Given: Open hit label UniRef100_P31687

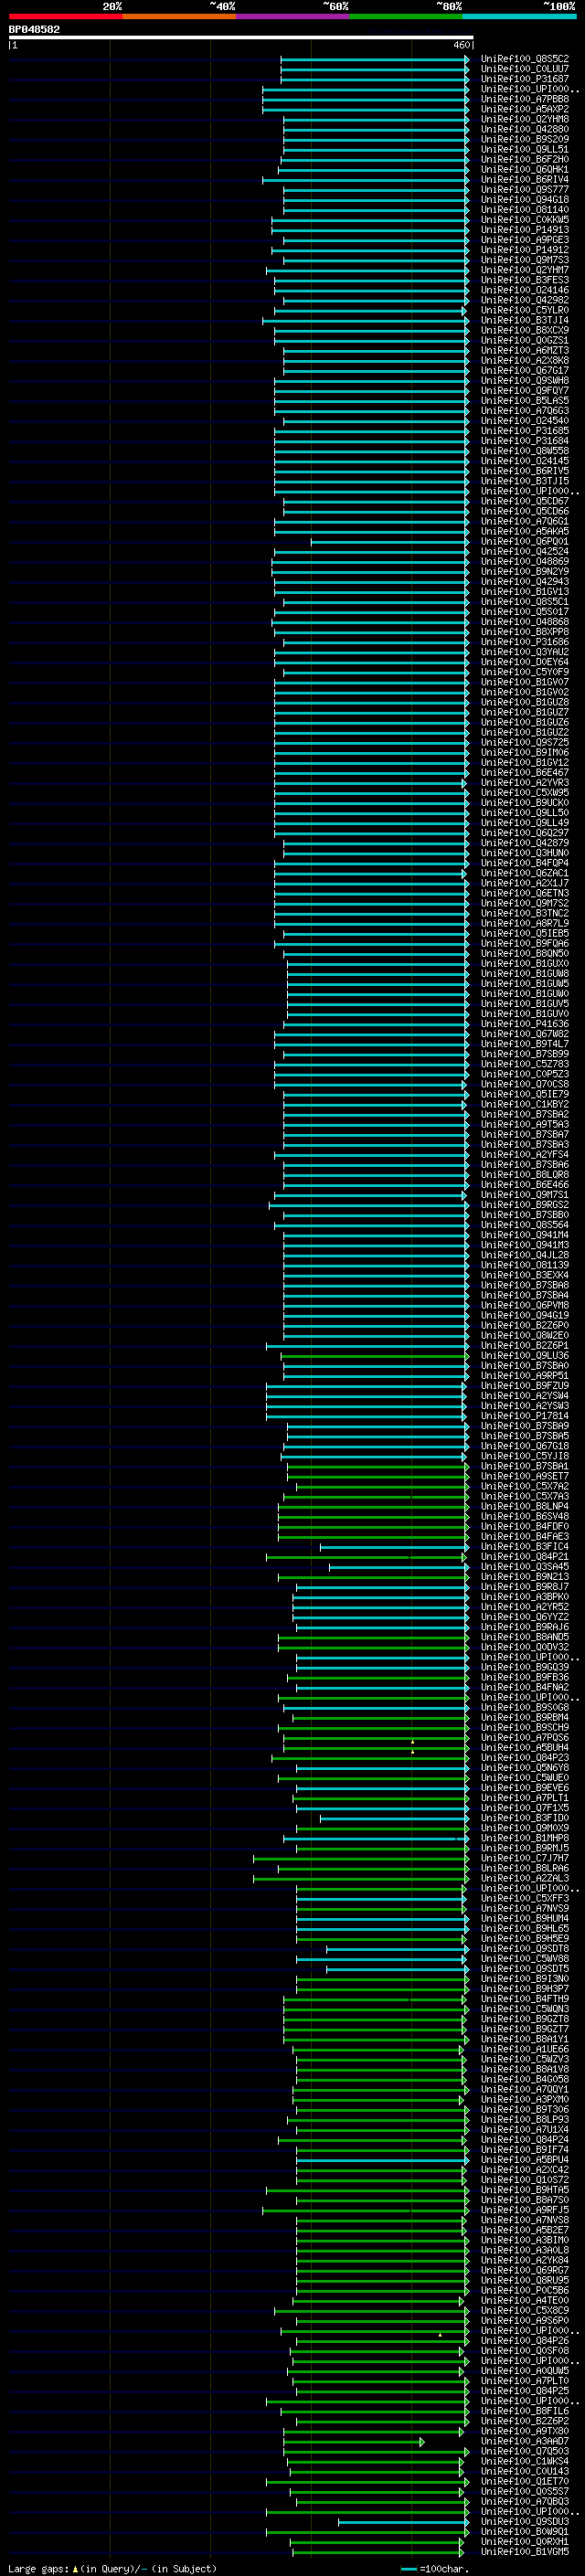Looking at the screenshot, I should [x=525, y=79].
